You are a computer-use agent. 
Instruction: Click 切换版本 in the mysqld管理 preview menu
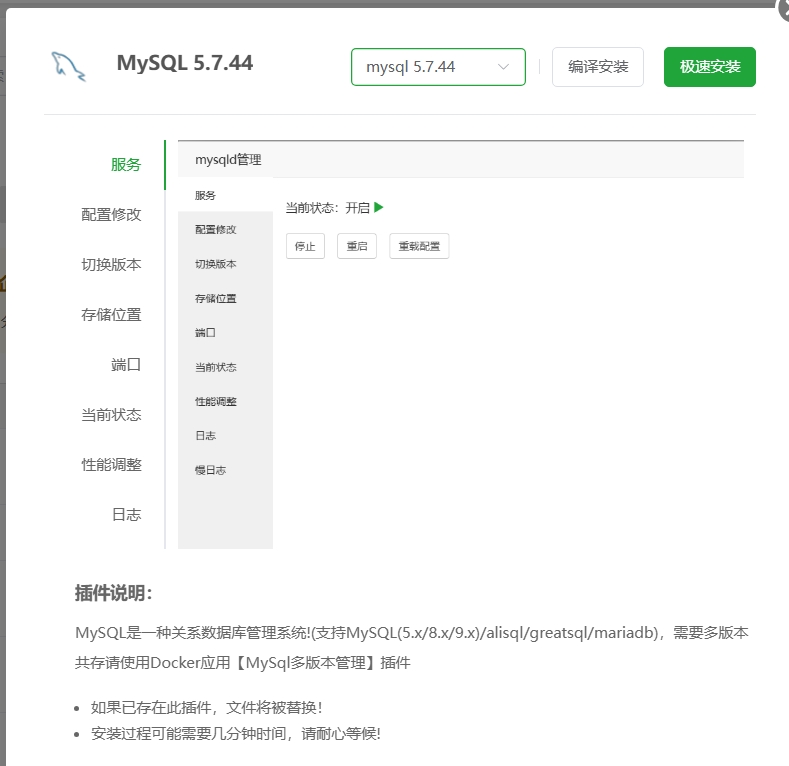(215, 264)
